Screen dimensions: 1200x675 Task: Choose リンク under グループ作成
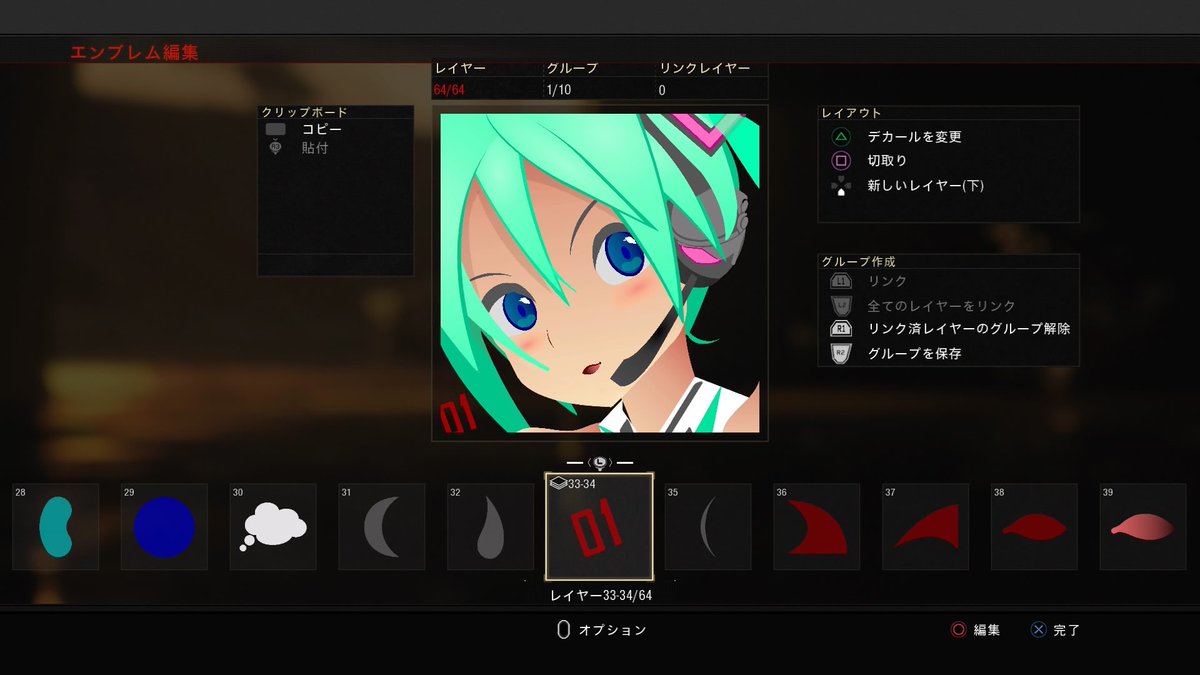coord(887,282)
